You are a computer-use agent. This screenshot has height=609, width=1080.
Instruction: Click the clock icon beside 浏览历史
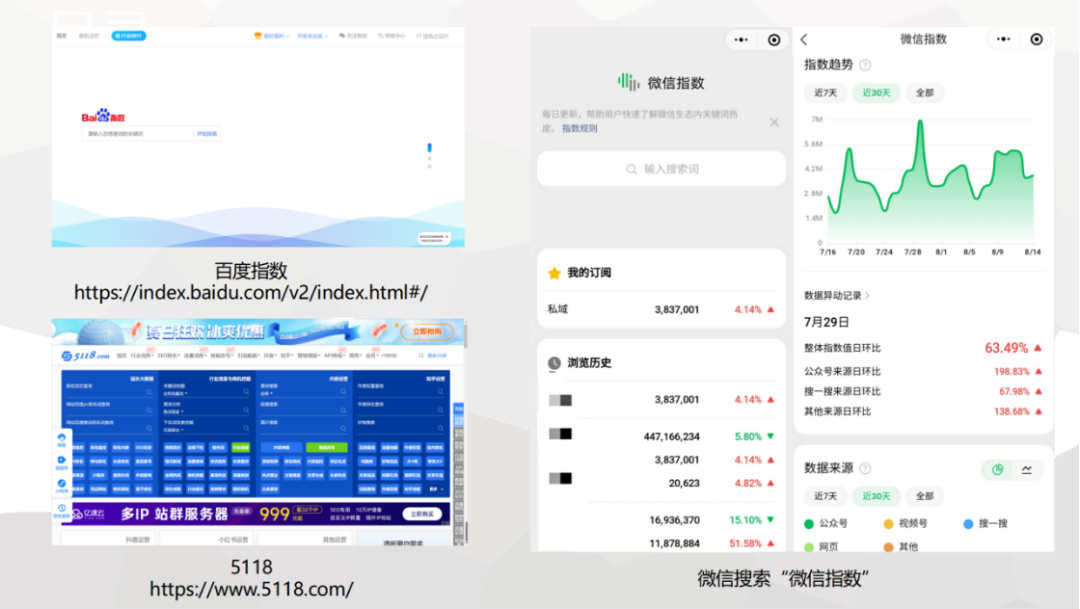tap(554, 363)
